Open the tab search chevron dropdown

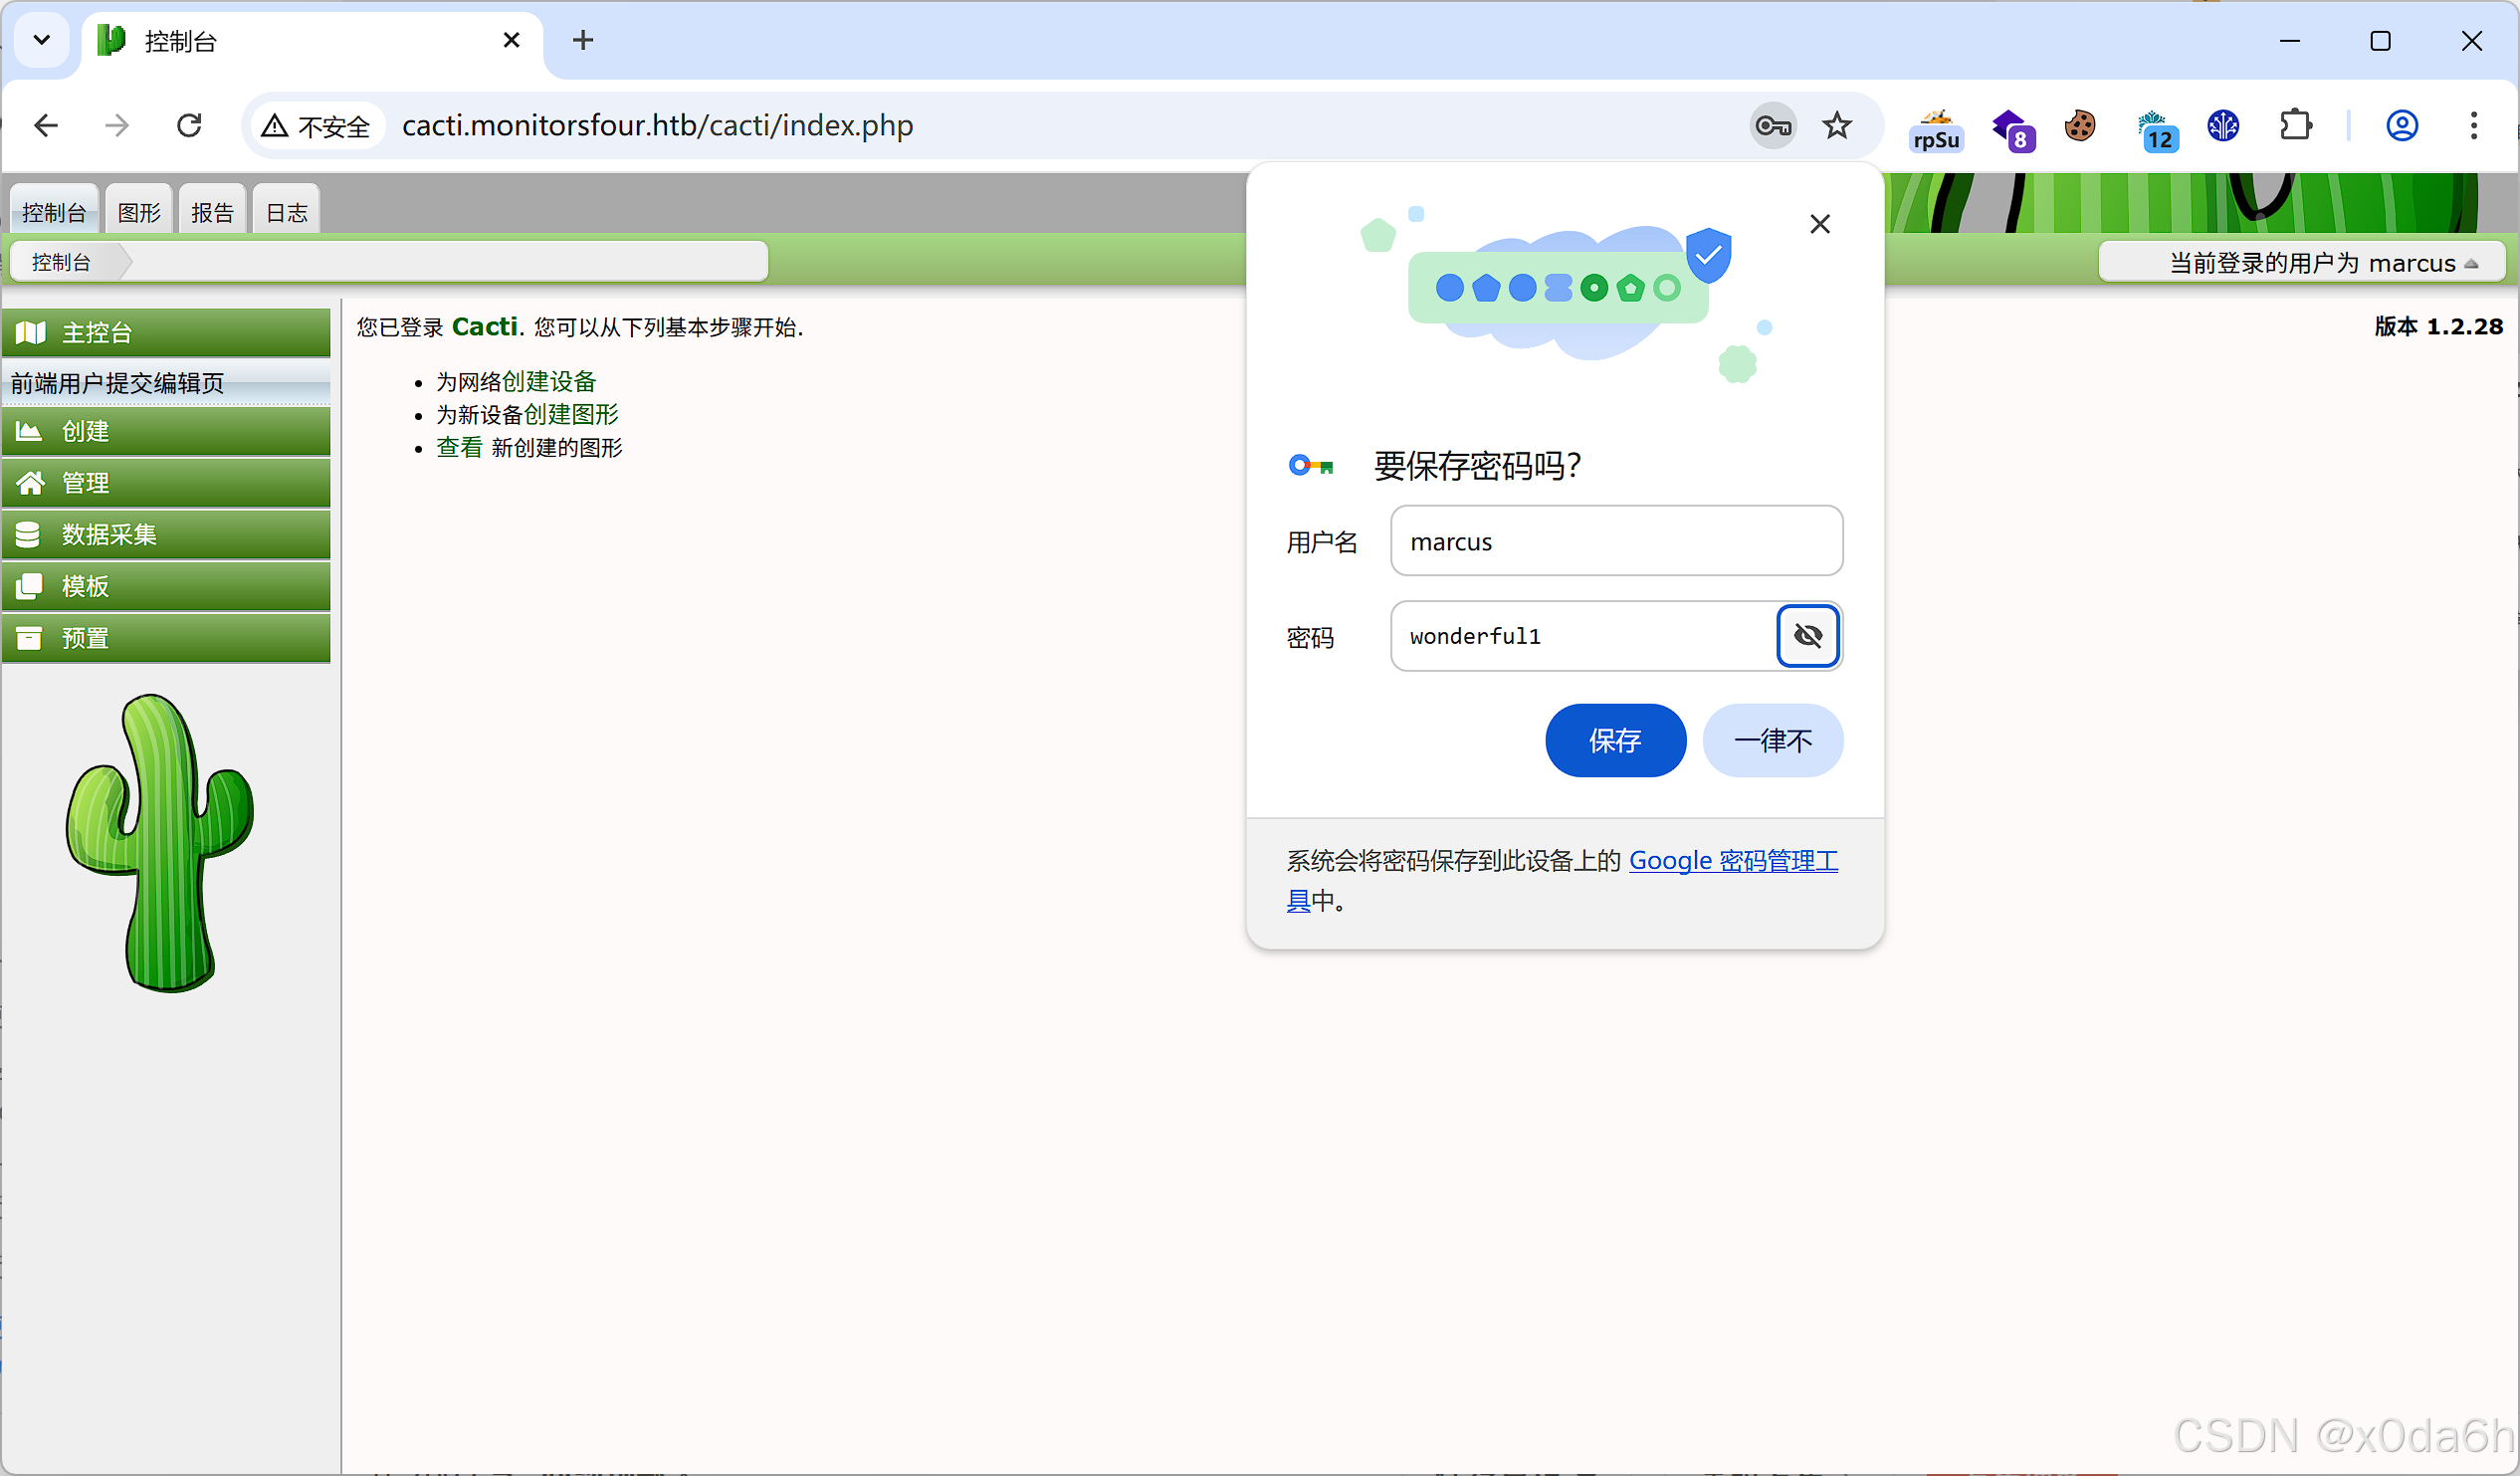pos(41,40)
